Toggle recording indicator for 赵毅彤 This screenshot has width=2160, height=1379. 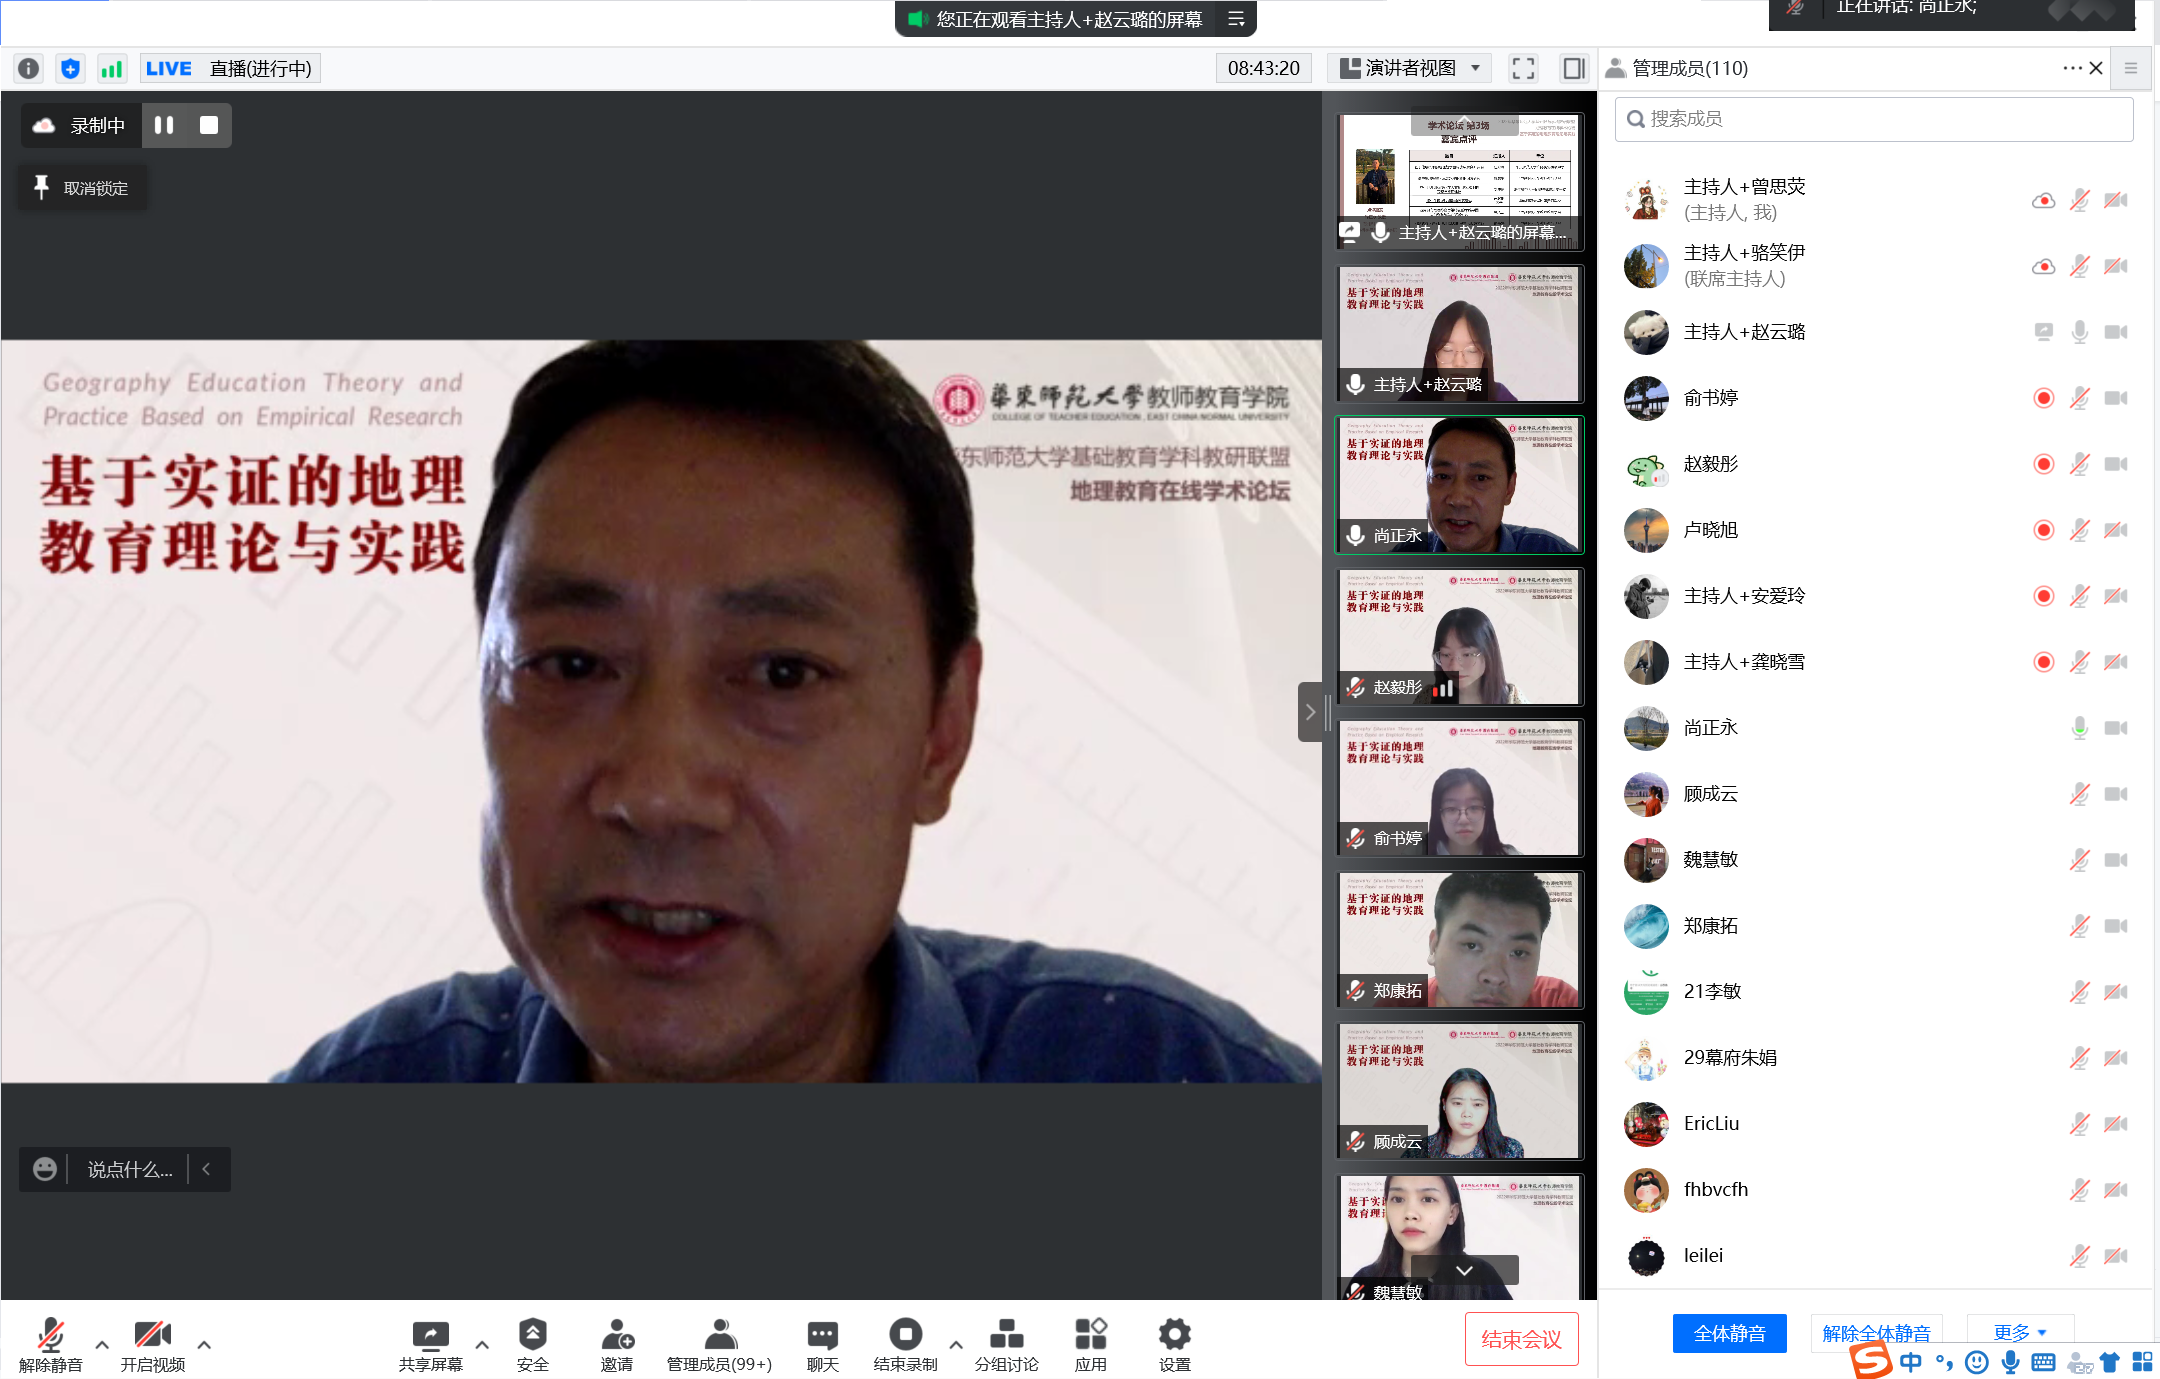[x=2044, y=464]
